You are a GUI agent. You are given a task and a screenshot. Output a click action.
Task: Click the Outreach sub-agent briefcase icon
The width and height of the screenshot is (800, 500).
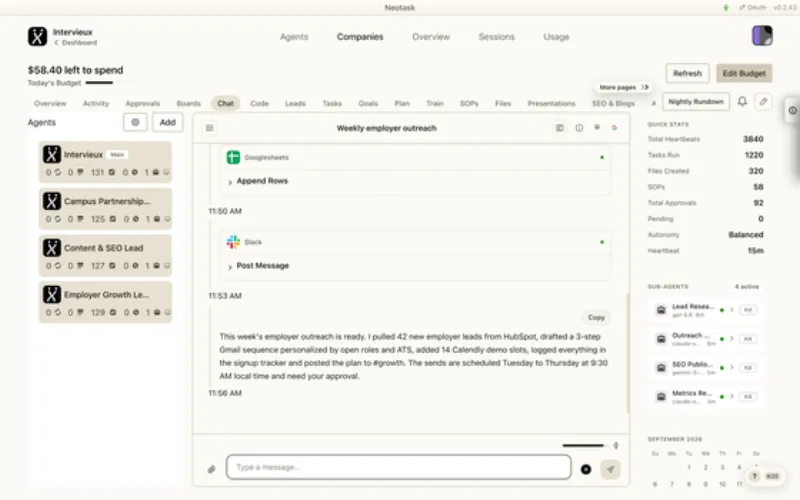661,339
